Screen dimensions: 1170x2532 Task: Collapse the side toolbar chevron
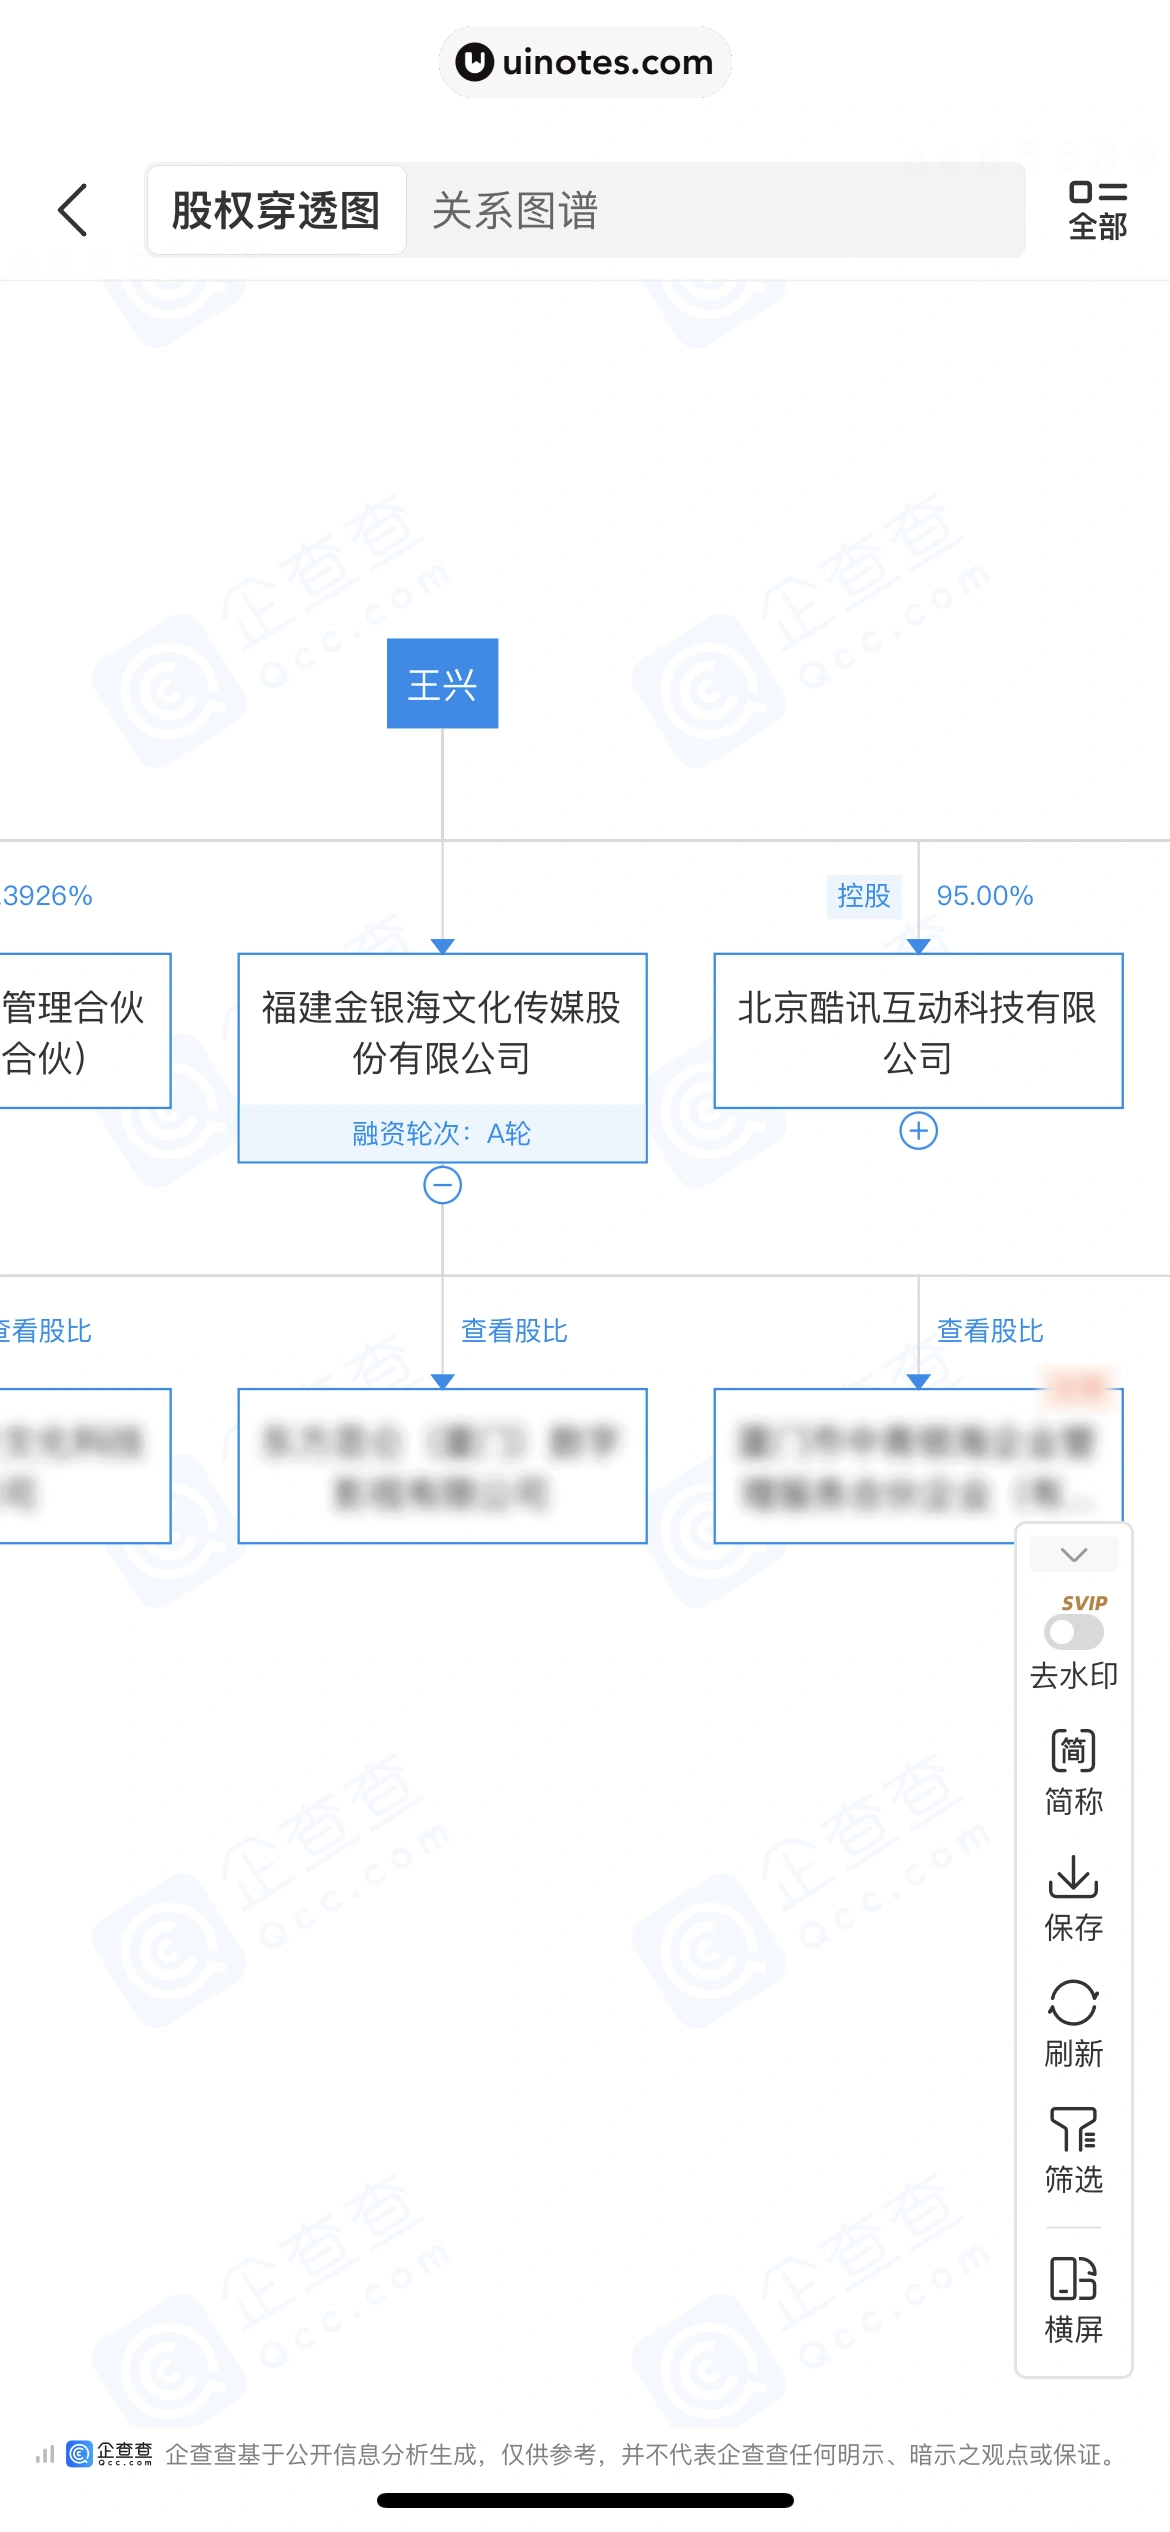(1074, 1554)
